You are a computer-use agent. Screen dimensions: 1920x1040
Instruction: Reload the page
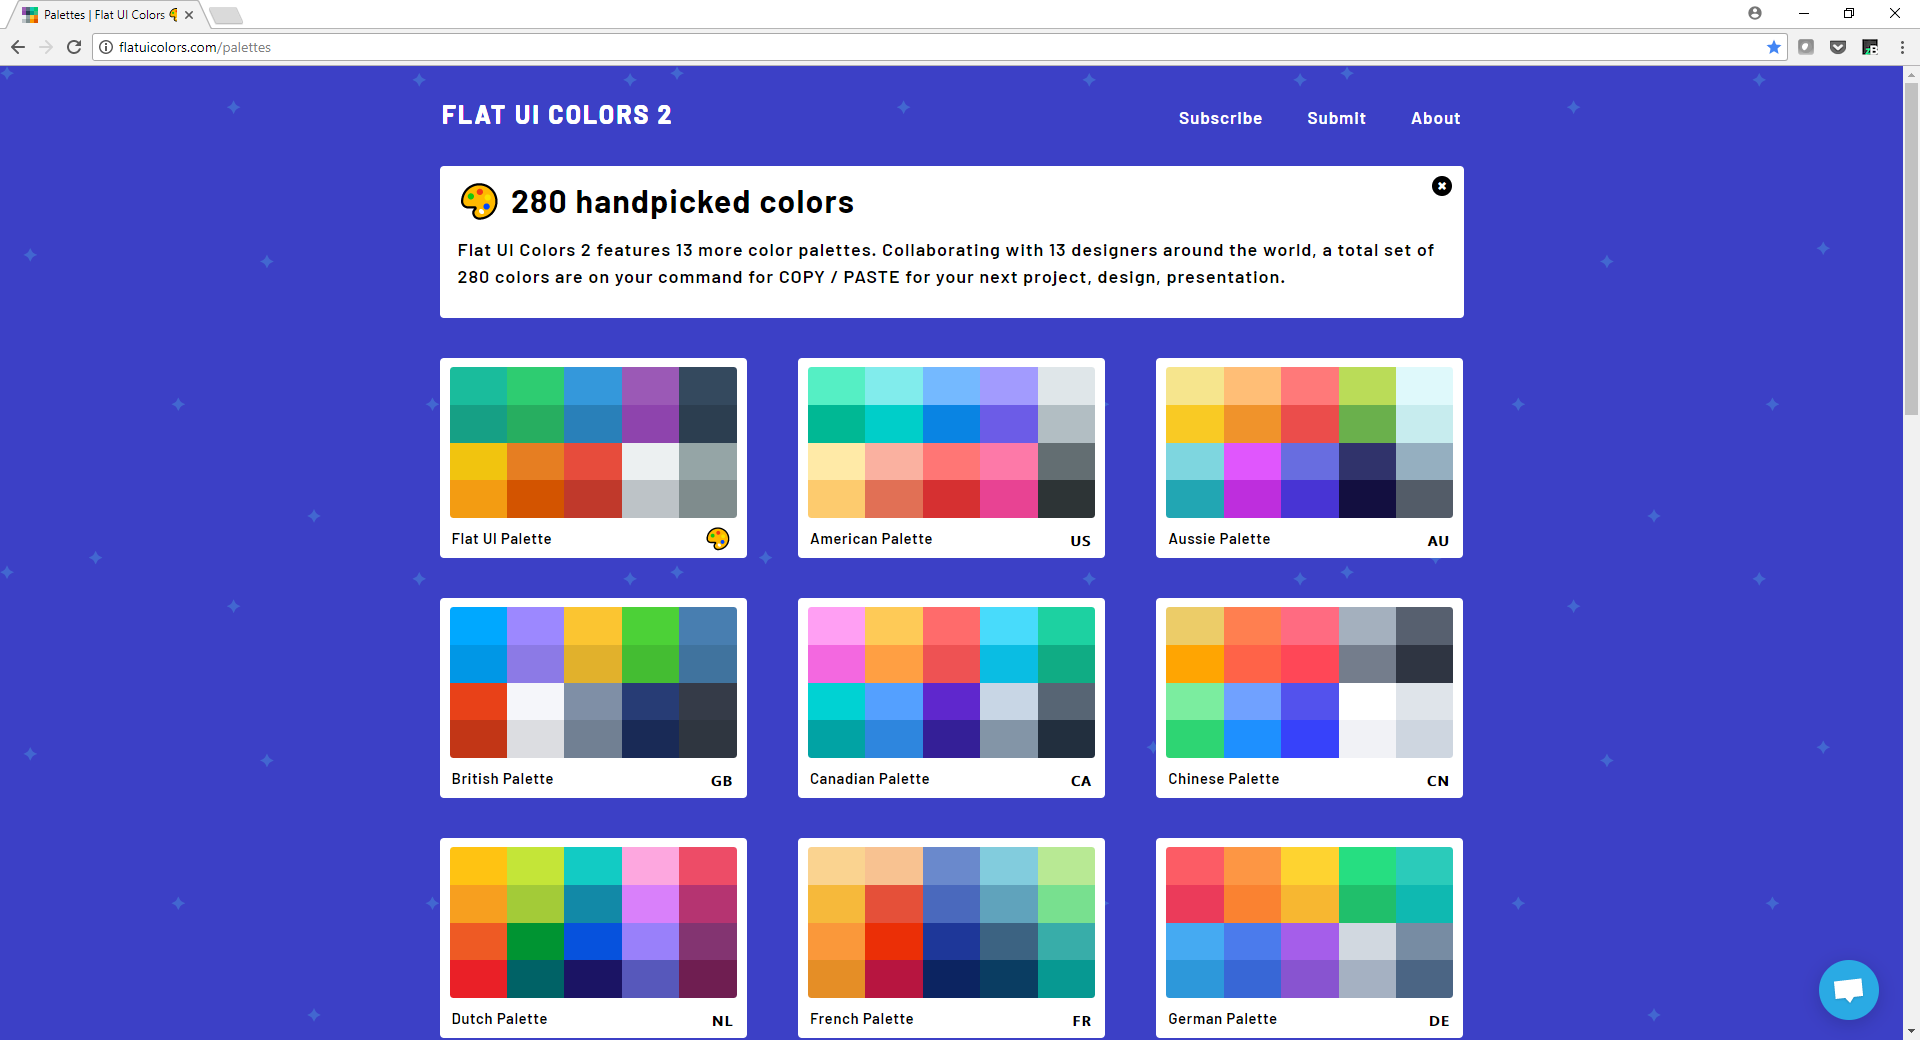click(74, 47)
